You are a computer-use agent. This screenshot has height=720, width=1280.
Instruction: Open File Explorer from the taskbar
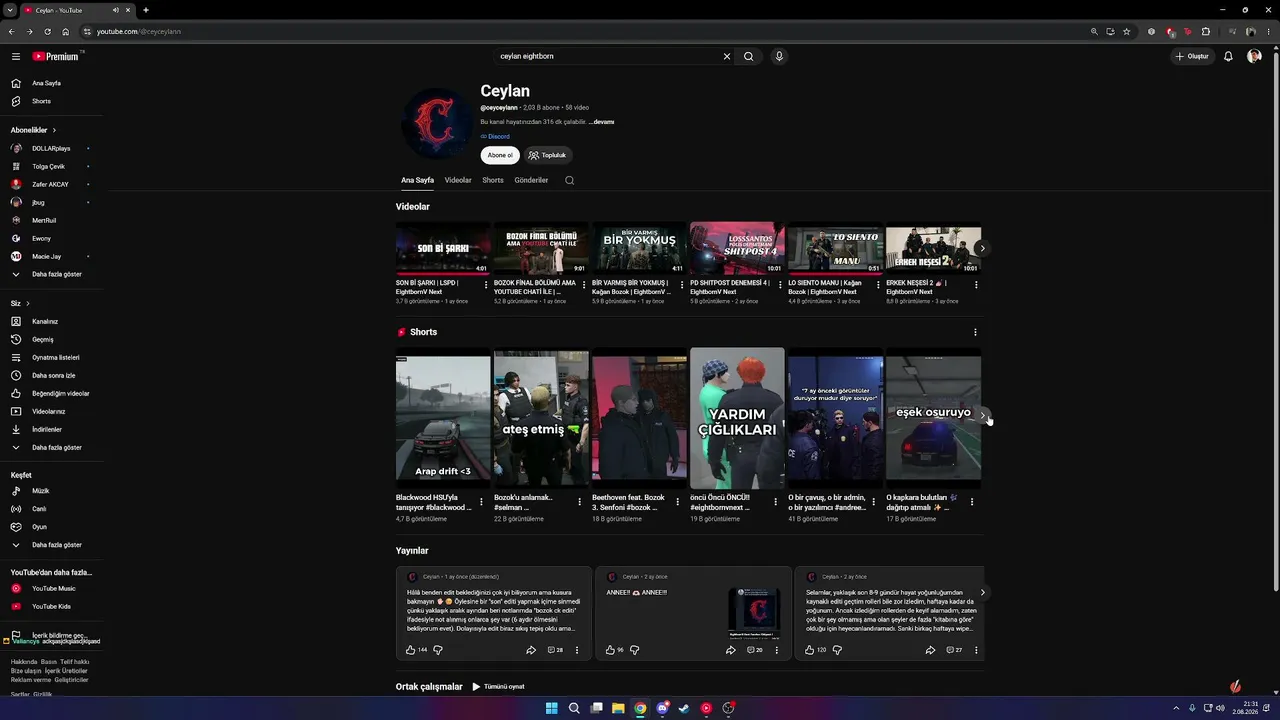tap(618, 708)
